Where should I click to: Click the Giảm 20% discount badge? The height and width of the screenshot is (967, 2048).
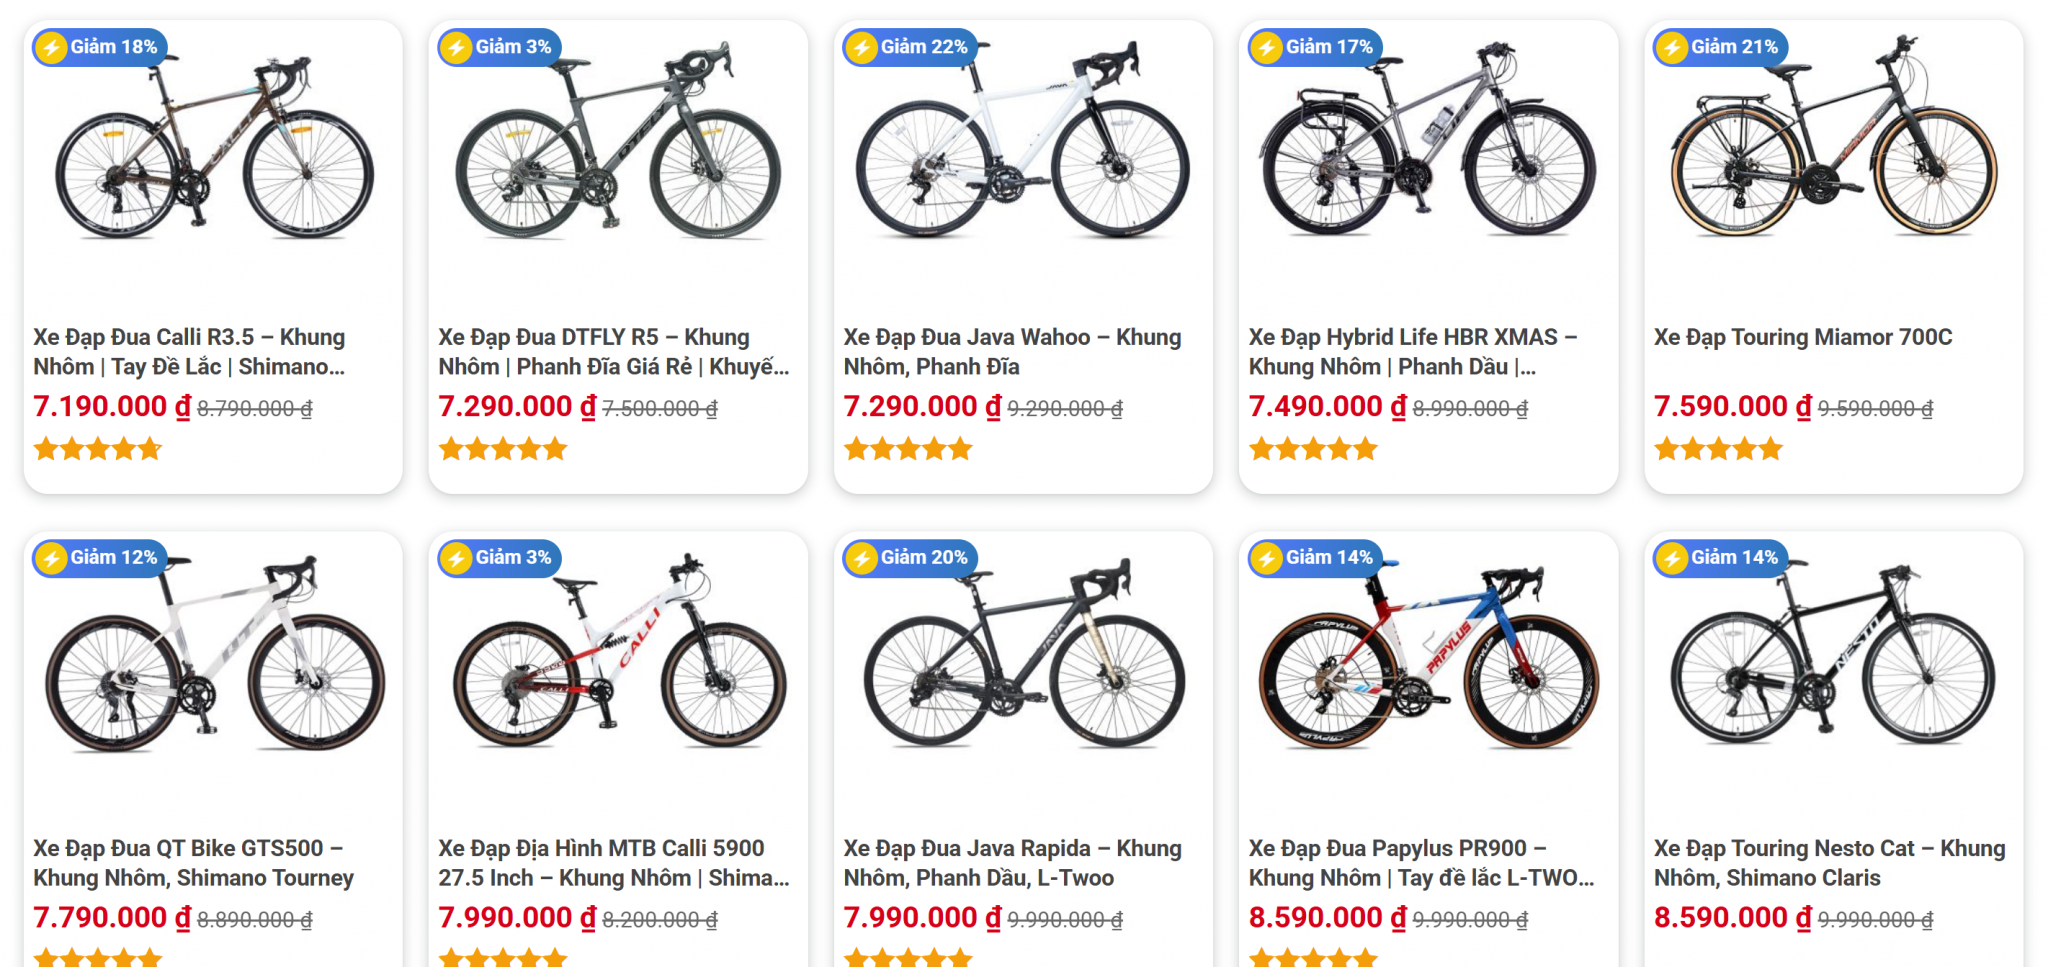(x=909, y=558)
